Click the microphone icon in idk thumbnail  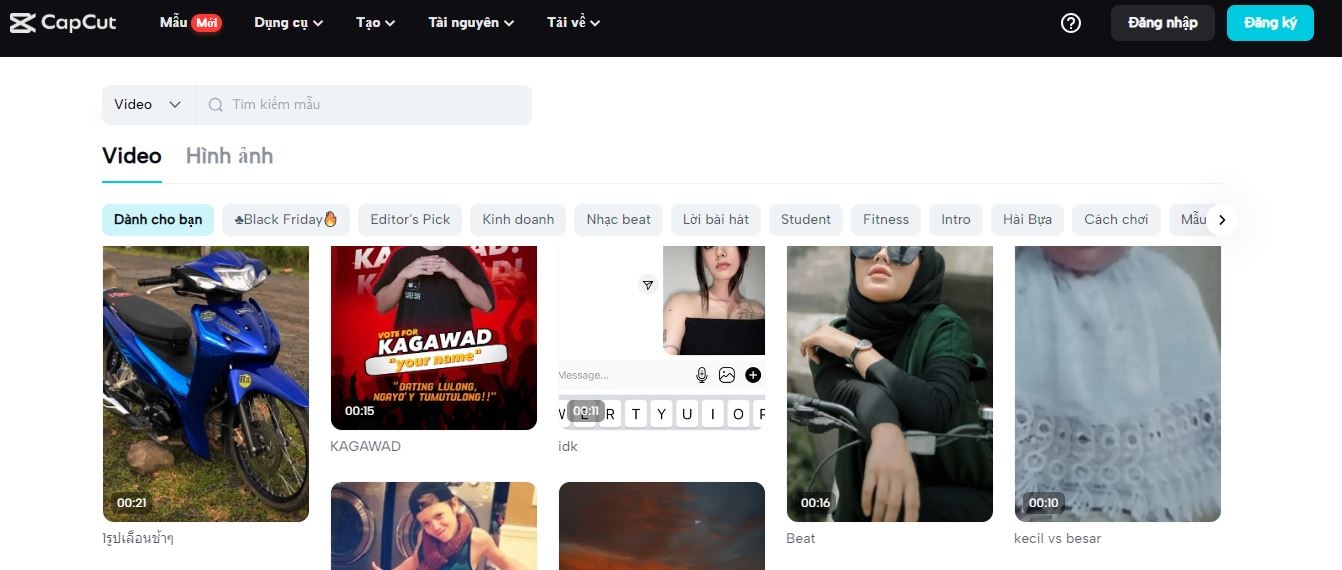tap(702, 375)
